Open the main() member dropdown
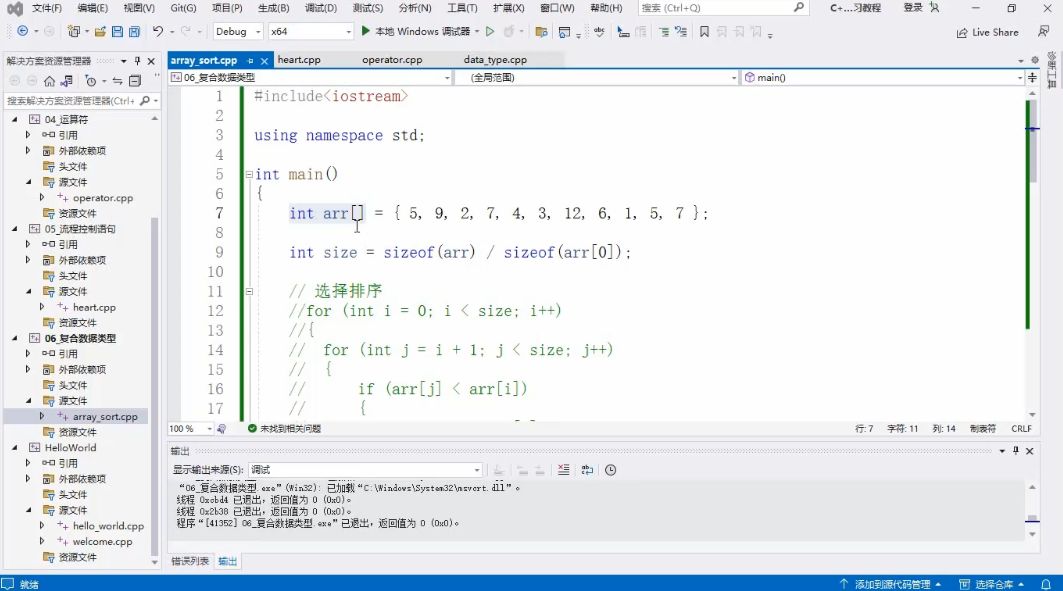The height and width of the screenshot is (591, 1063). (x=883, y=77)
